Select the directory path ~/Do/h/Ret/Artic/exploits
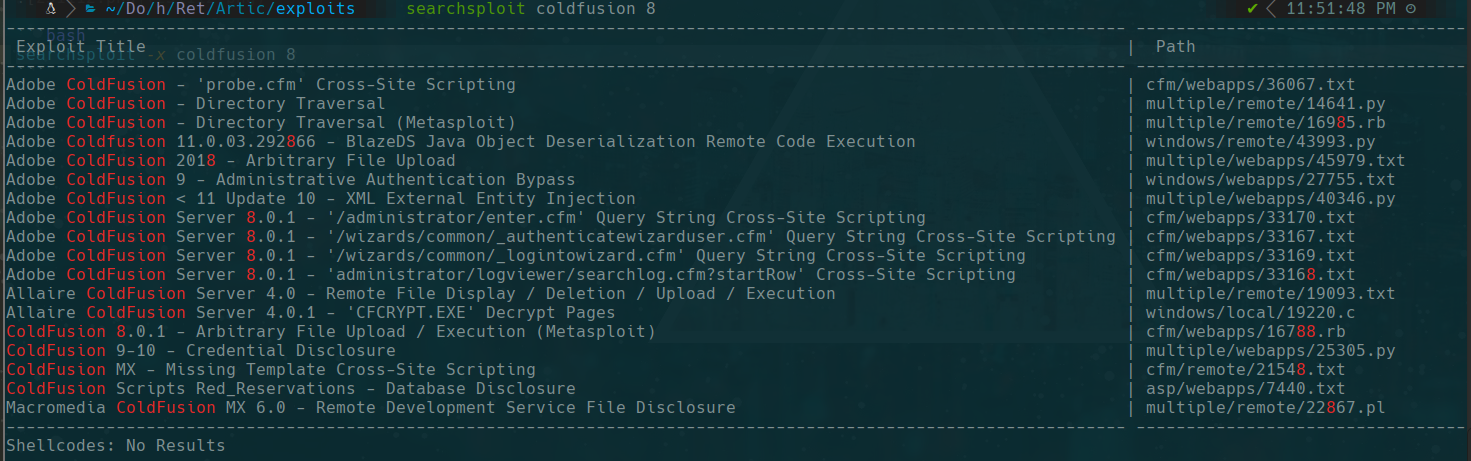 coord(233,9)
